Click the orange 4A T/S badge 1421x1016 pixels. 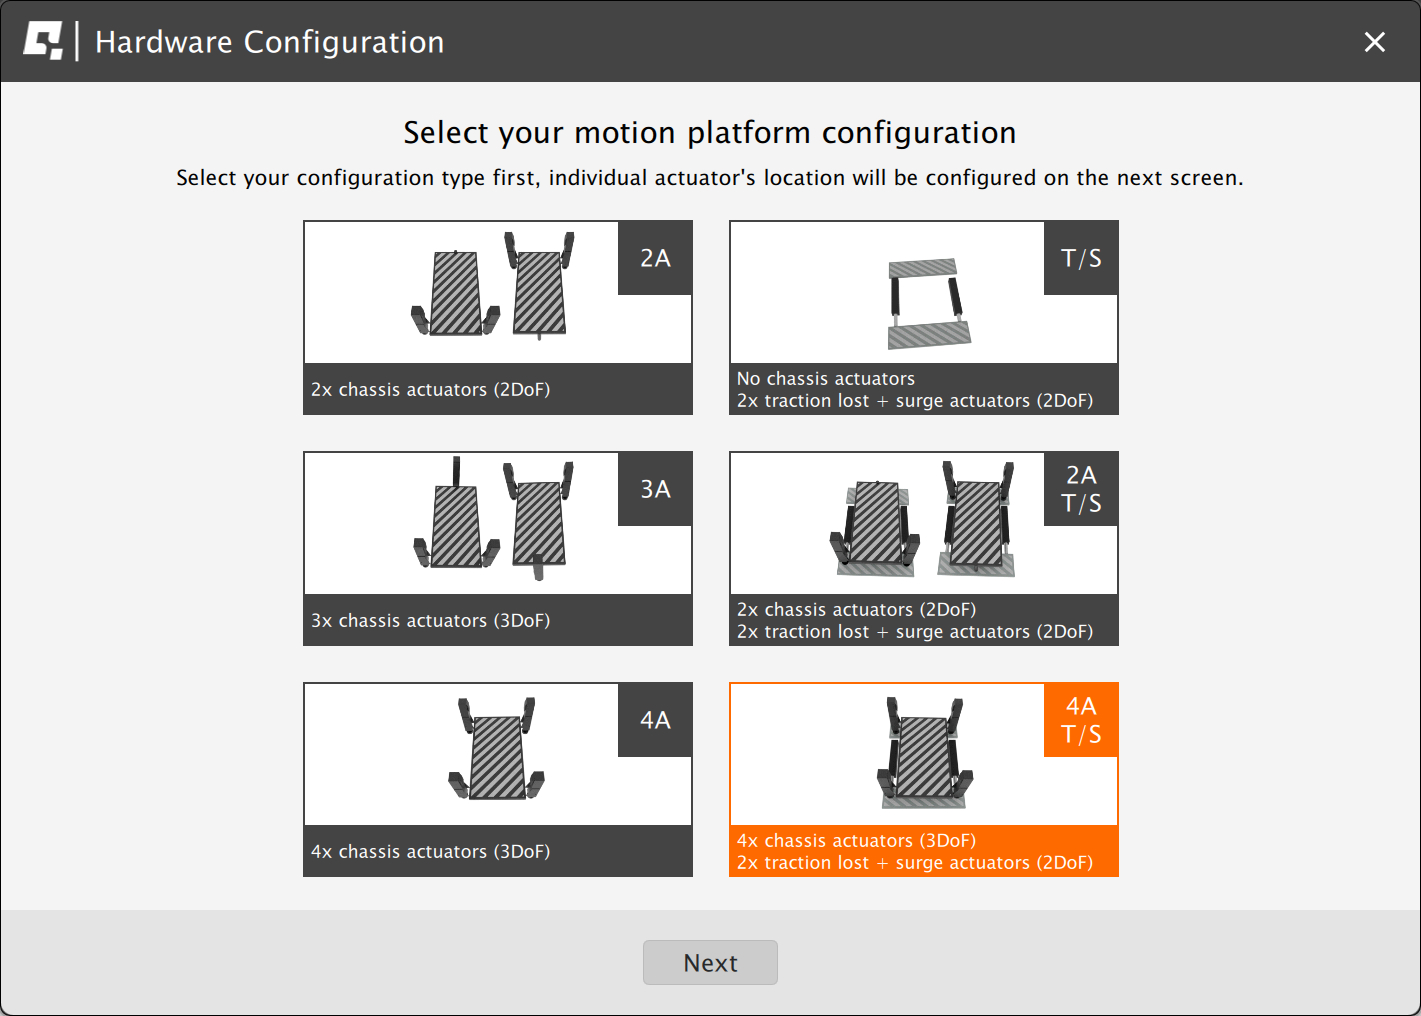click(1081, 720)
